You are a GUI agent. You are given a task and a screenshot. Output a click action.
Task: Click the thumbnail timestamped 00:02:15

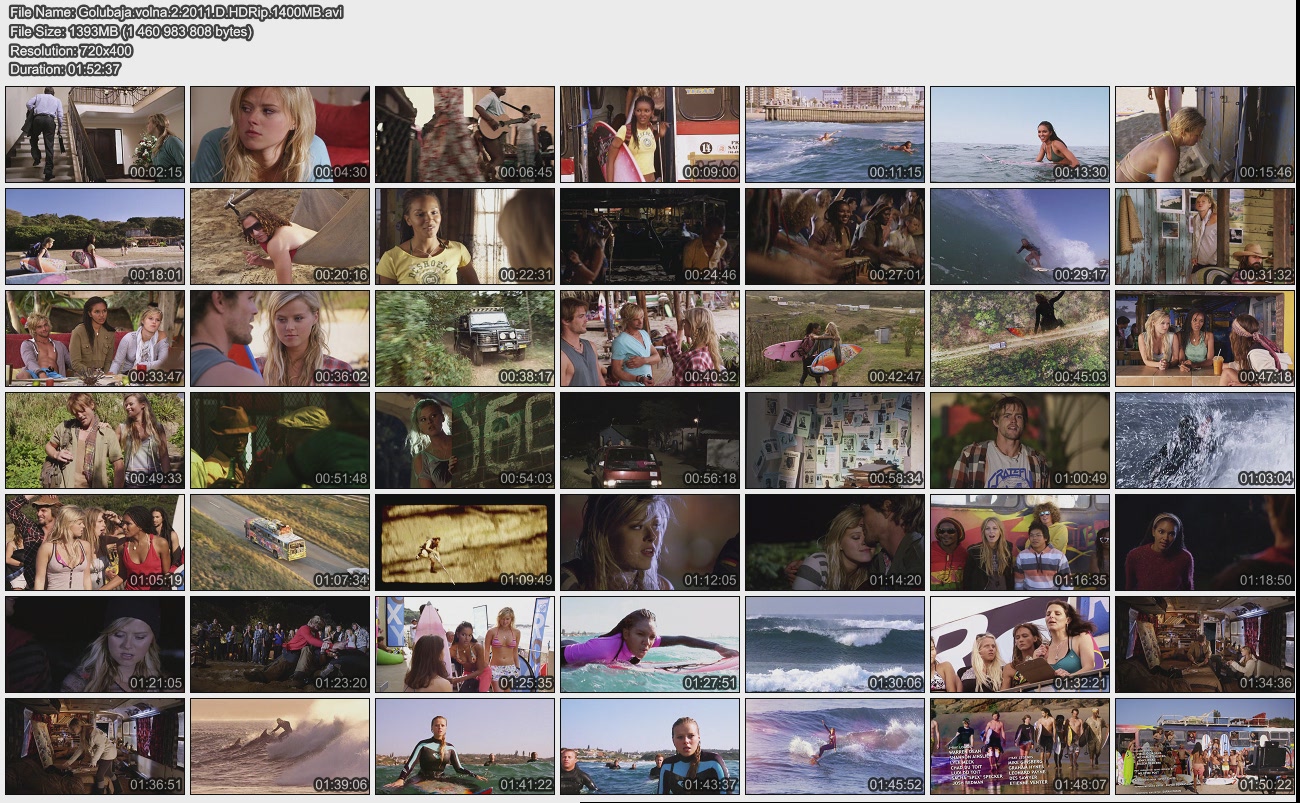[95, 134]
